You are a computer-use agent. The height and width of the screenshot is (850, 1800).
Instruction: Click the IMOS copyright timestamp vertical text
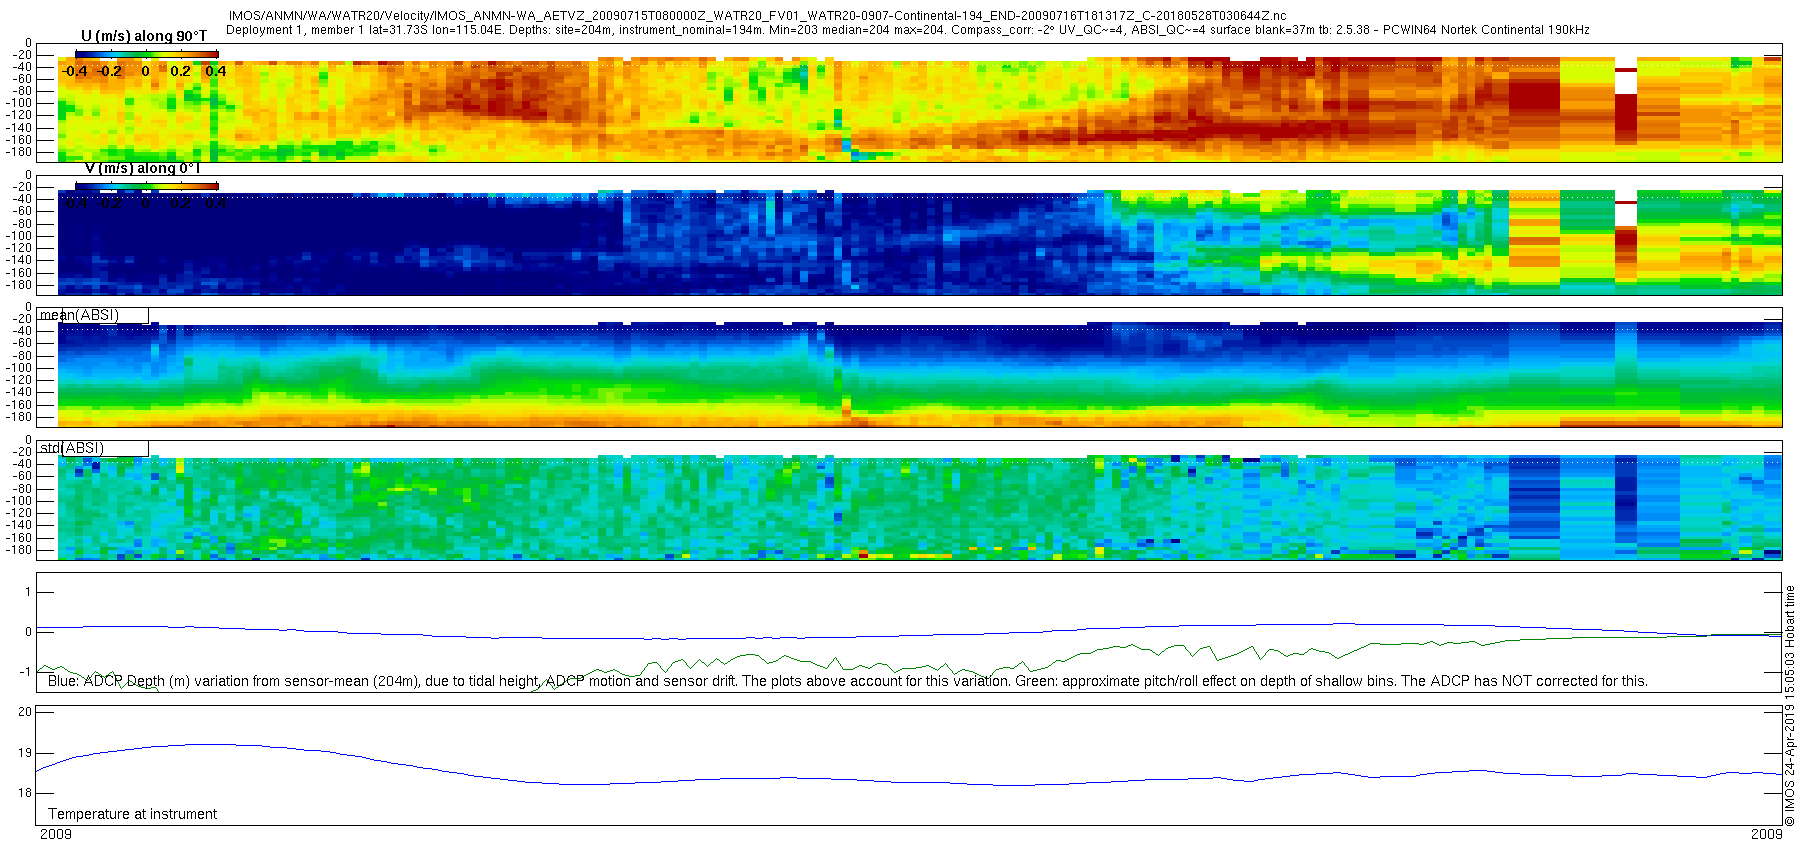1790,706
